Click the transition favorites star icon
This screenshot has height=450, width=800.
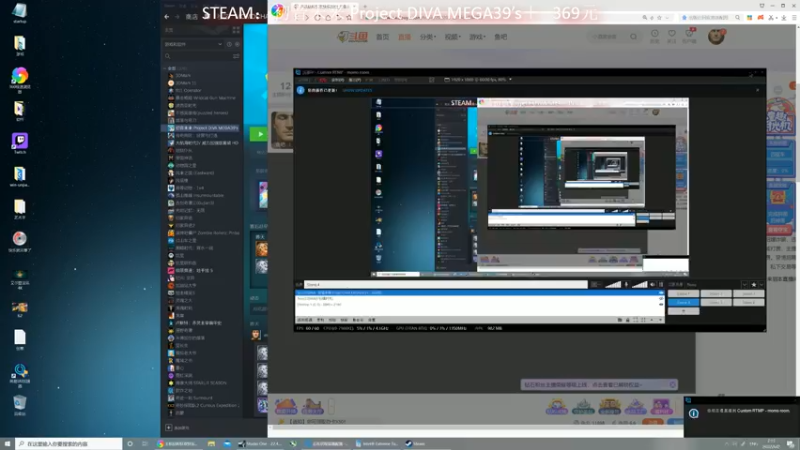[x=754, y=285]
